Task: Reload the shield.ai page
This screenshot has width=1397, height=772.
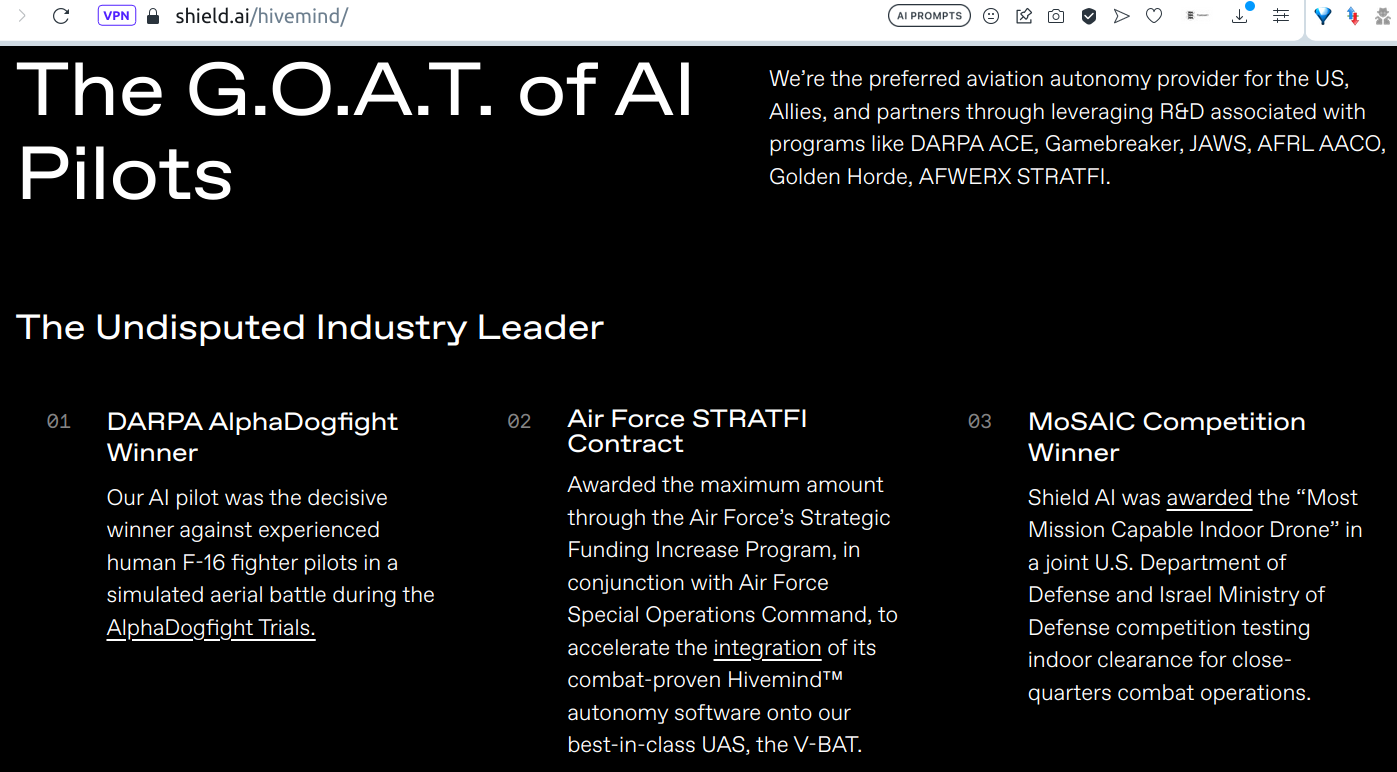Action: coord(61,16)
